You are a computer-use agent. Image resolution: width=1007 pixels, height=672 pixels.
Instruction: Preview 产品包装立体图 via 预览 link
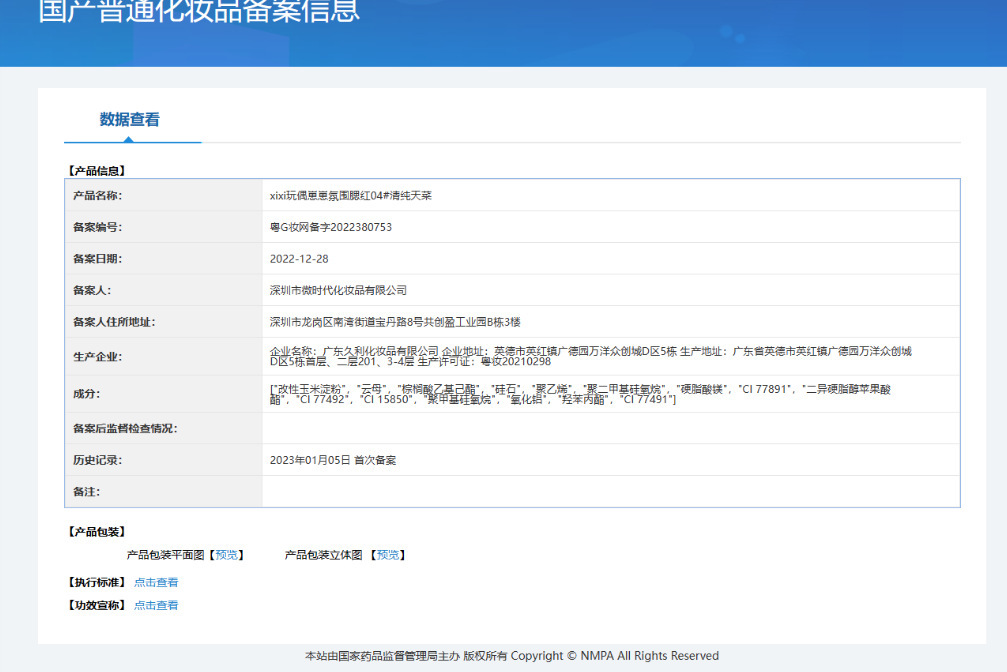pyautogui.click(x=388, y=555)
